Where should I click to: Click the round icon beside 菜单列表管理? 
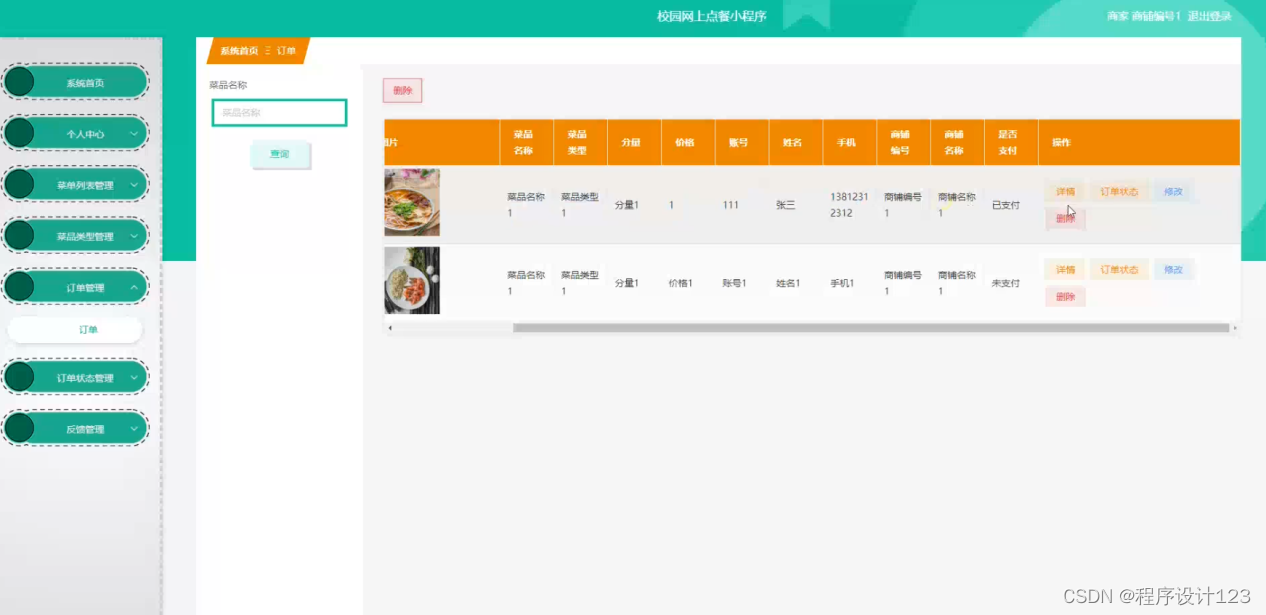point(19,184)
